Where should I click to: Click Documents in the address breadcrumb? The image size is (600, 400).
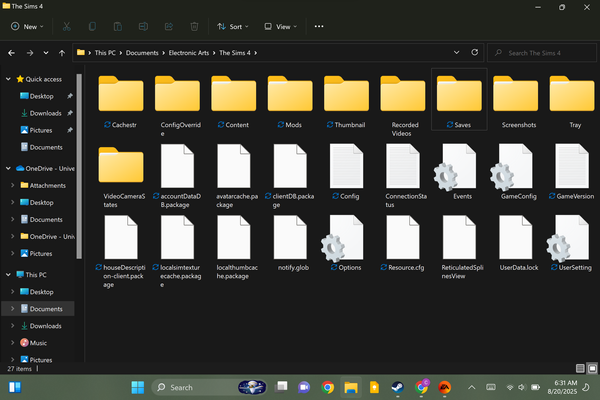pyautogui.click(x=142, y=53)
